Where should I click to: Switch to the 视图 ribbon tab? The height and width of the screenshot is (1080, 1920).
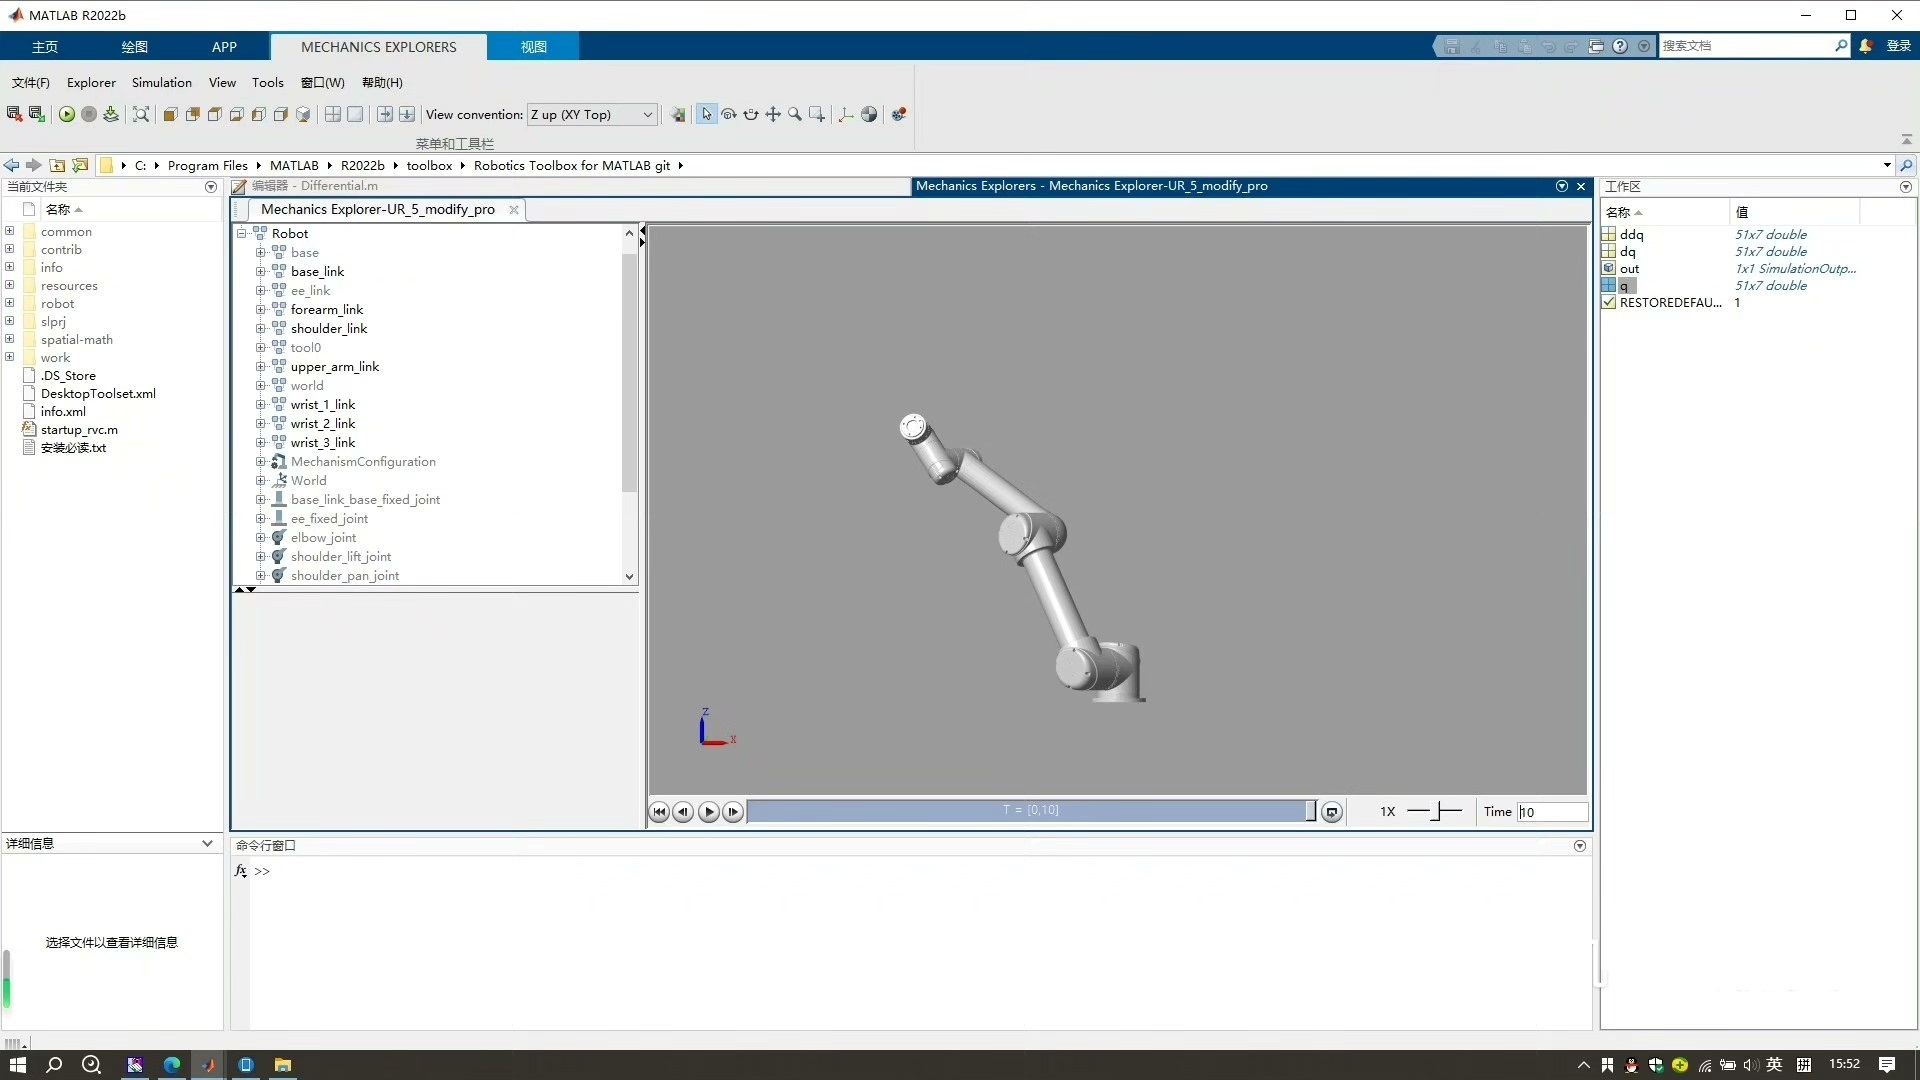pyautogui.click(x=533, y=47)
